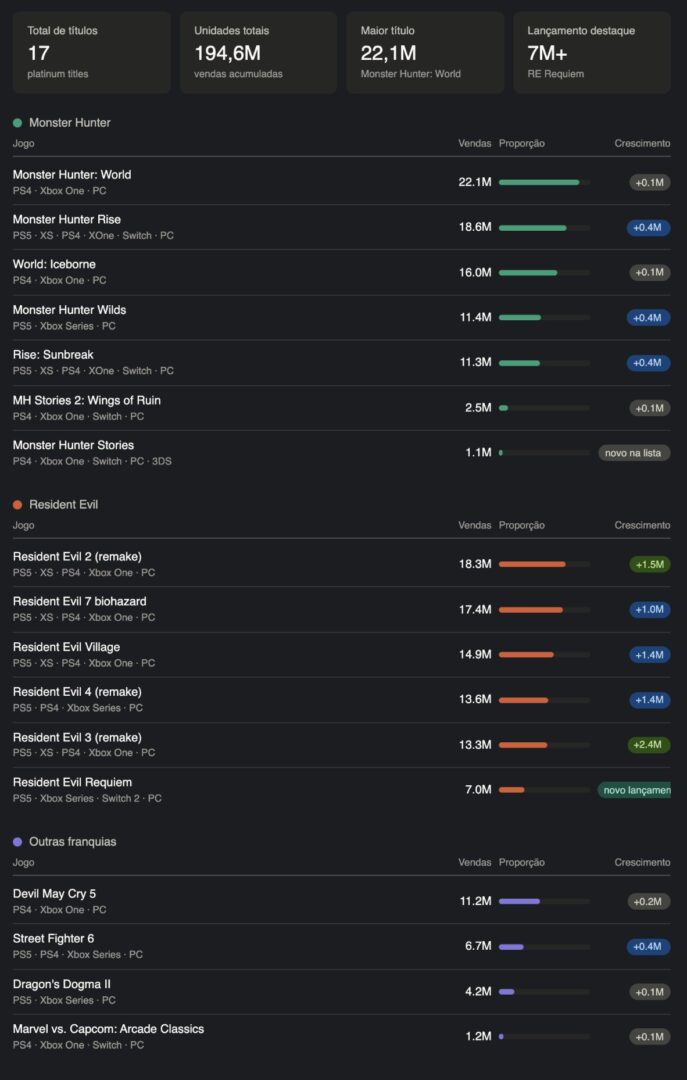
Task: Click the +0.1M badge for Monster Hunter: World
Action: pos(650,183)
